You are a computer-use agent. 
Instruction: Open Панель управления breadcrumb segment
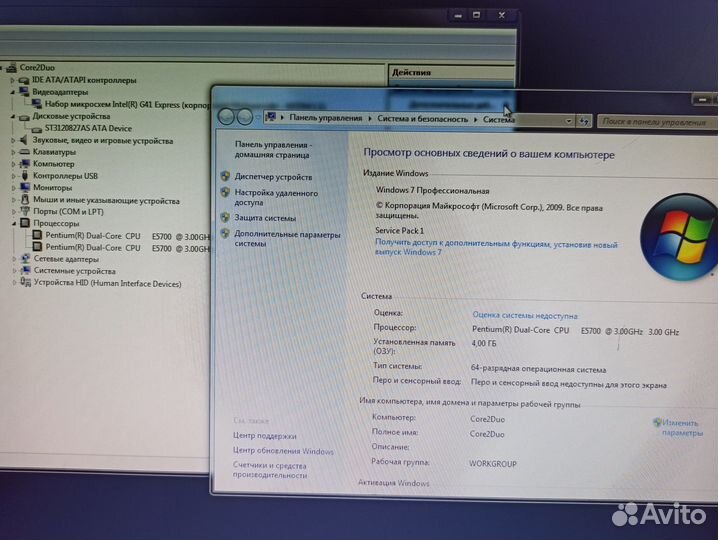click(326, 118)
